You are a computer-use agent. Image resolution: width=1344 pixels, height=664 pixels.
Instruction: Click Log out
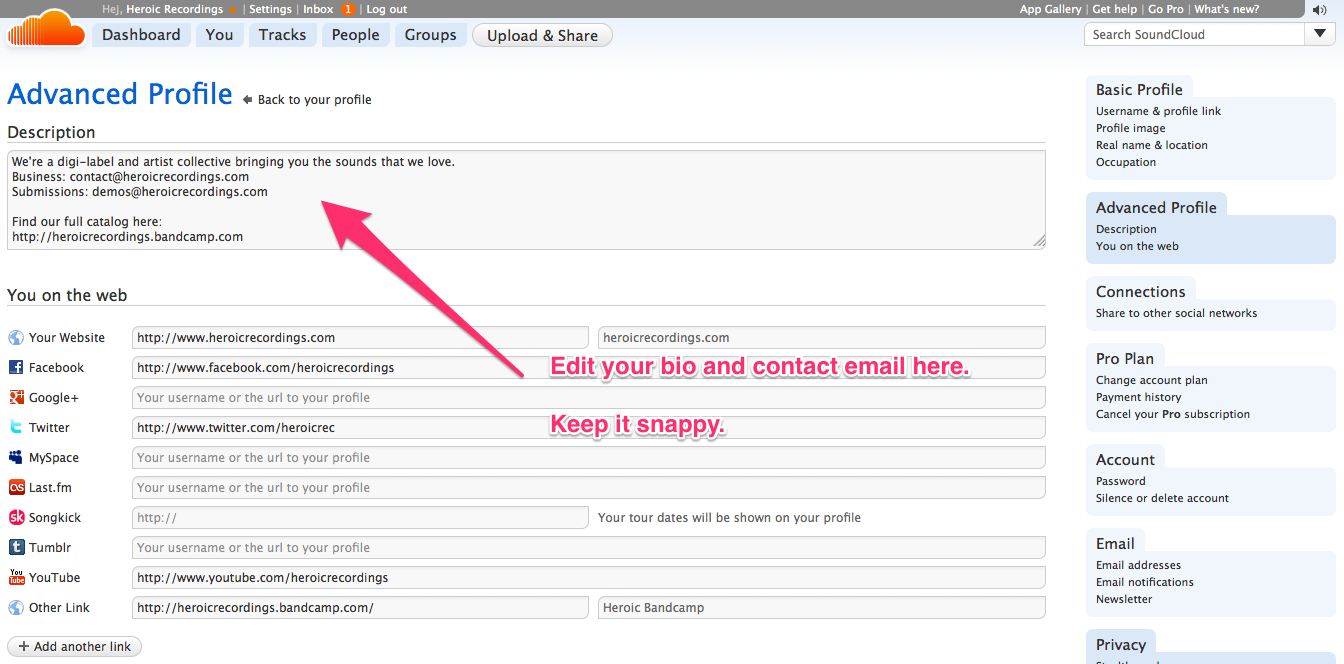pyautogui.click(x=386, y=10)
